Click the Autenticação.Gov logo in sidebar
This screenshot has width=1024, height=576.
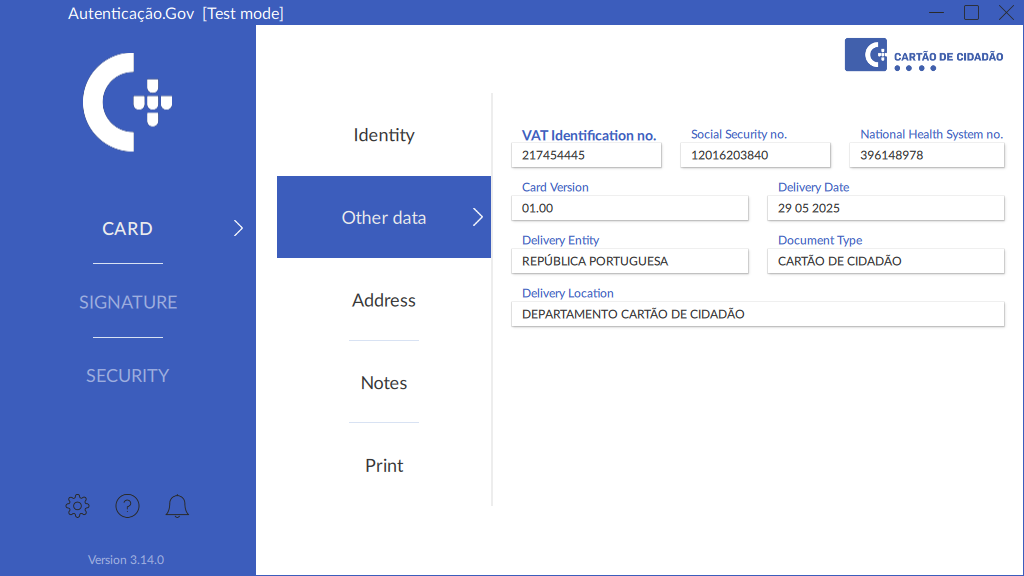tap(127, 102)
